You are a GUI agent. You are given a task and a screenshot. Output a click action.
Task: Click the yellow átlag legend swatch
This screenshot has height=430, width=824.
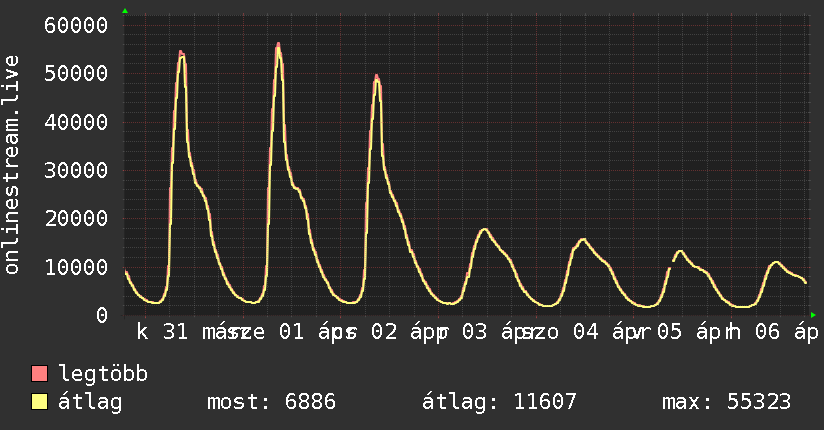(39, 402)
